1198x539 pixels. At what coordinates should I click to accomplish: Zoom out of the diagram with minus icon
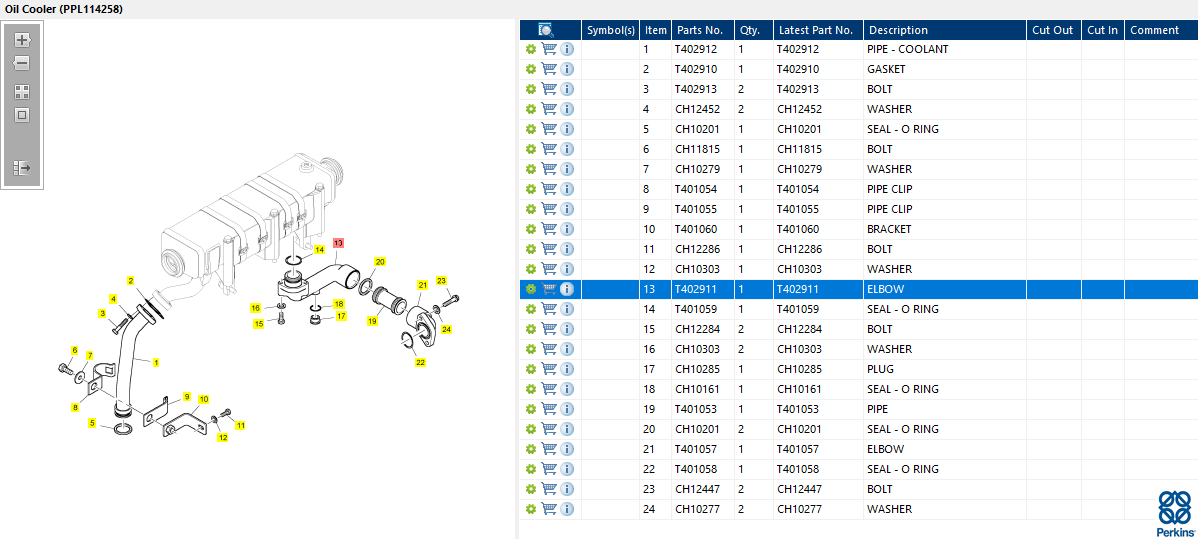(22, 63)
